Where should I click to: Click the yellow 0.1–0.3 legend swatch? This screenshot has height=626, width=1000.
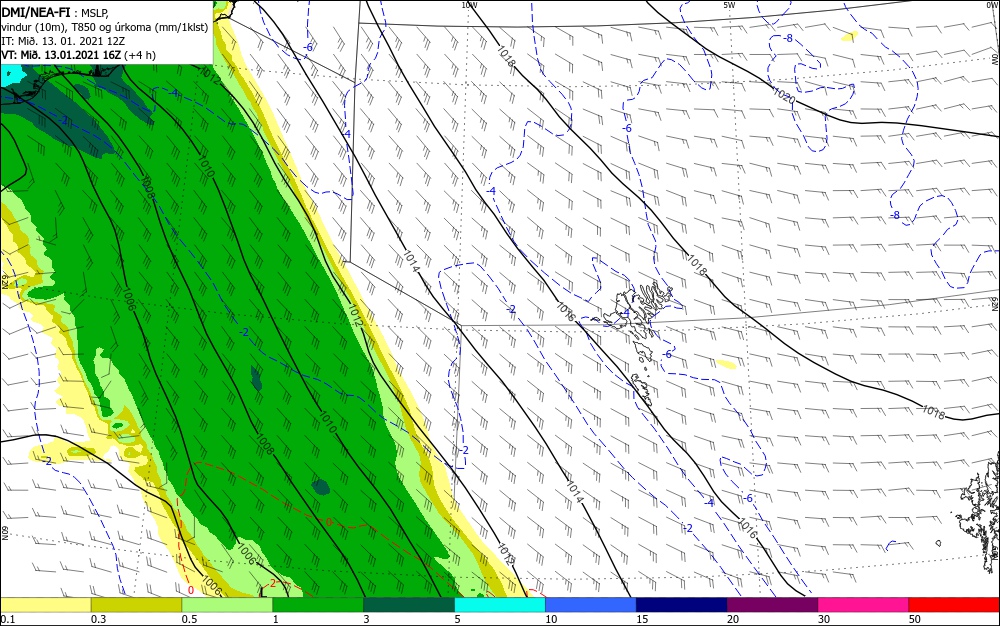tap(45, 604)
